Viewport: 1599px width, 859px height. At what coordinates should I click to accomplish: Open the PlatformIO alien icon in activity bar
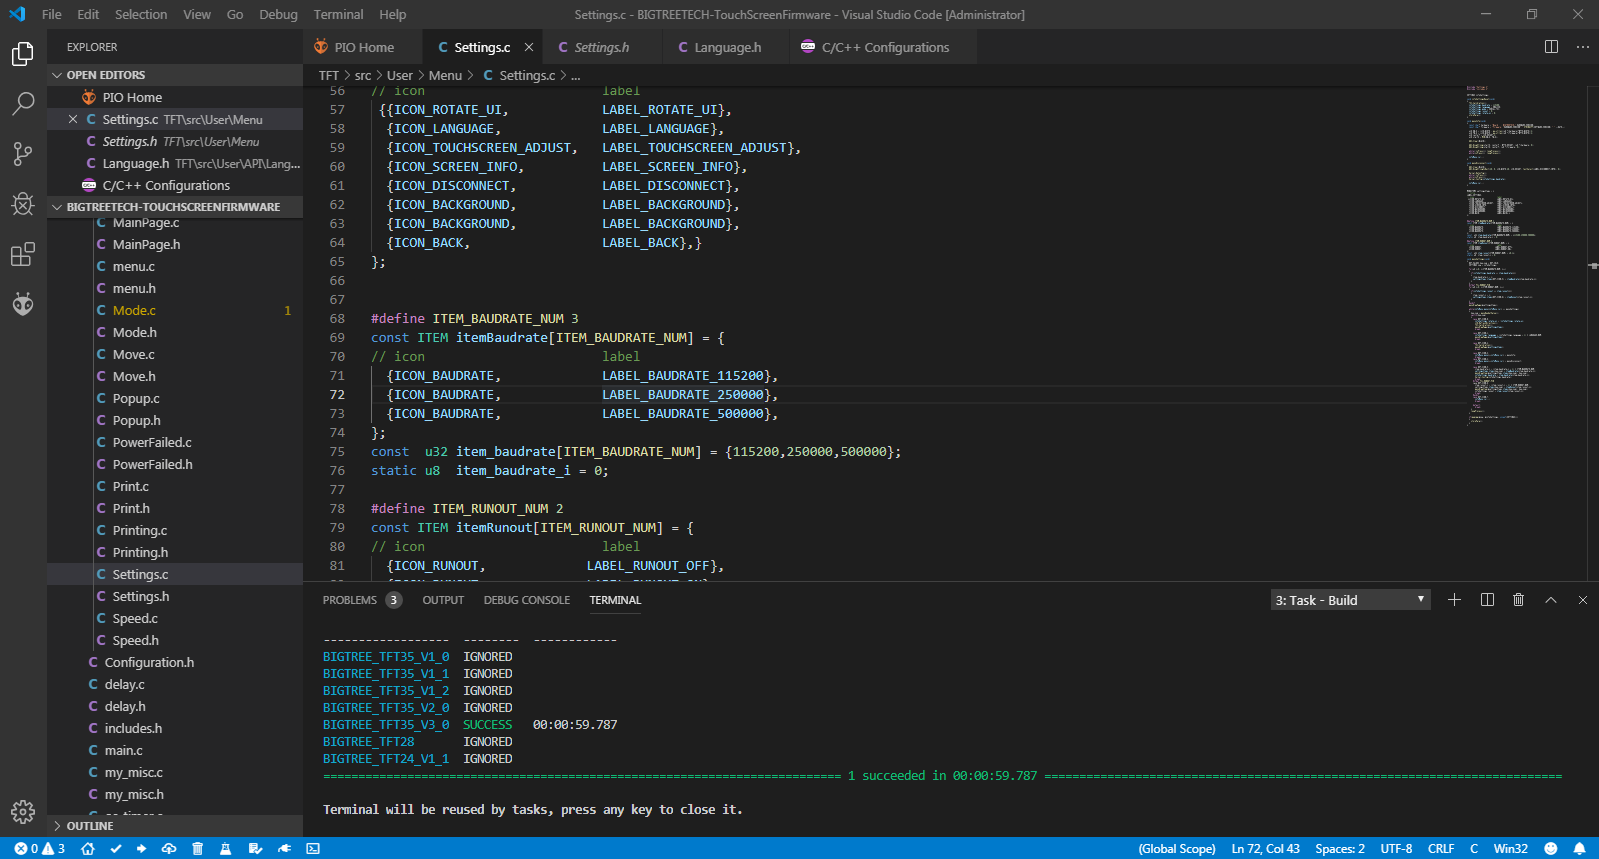click(x=22, y=304)
